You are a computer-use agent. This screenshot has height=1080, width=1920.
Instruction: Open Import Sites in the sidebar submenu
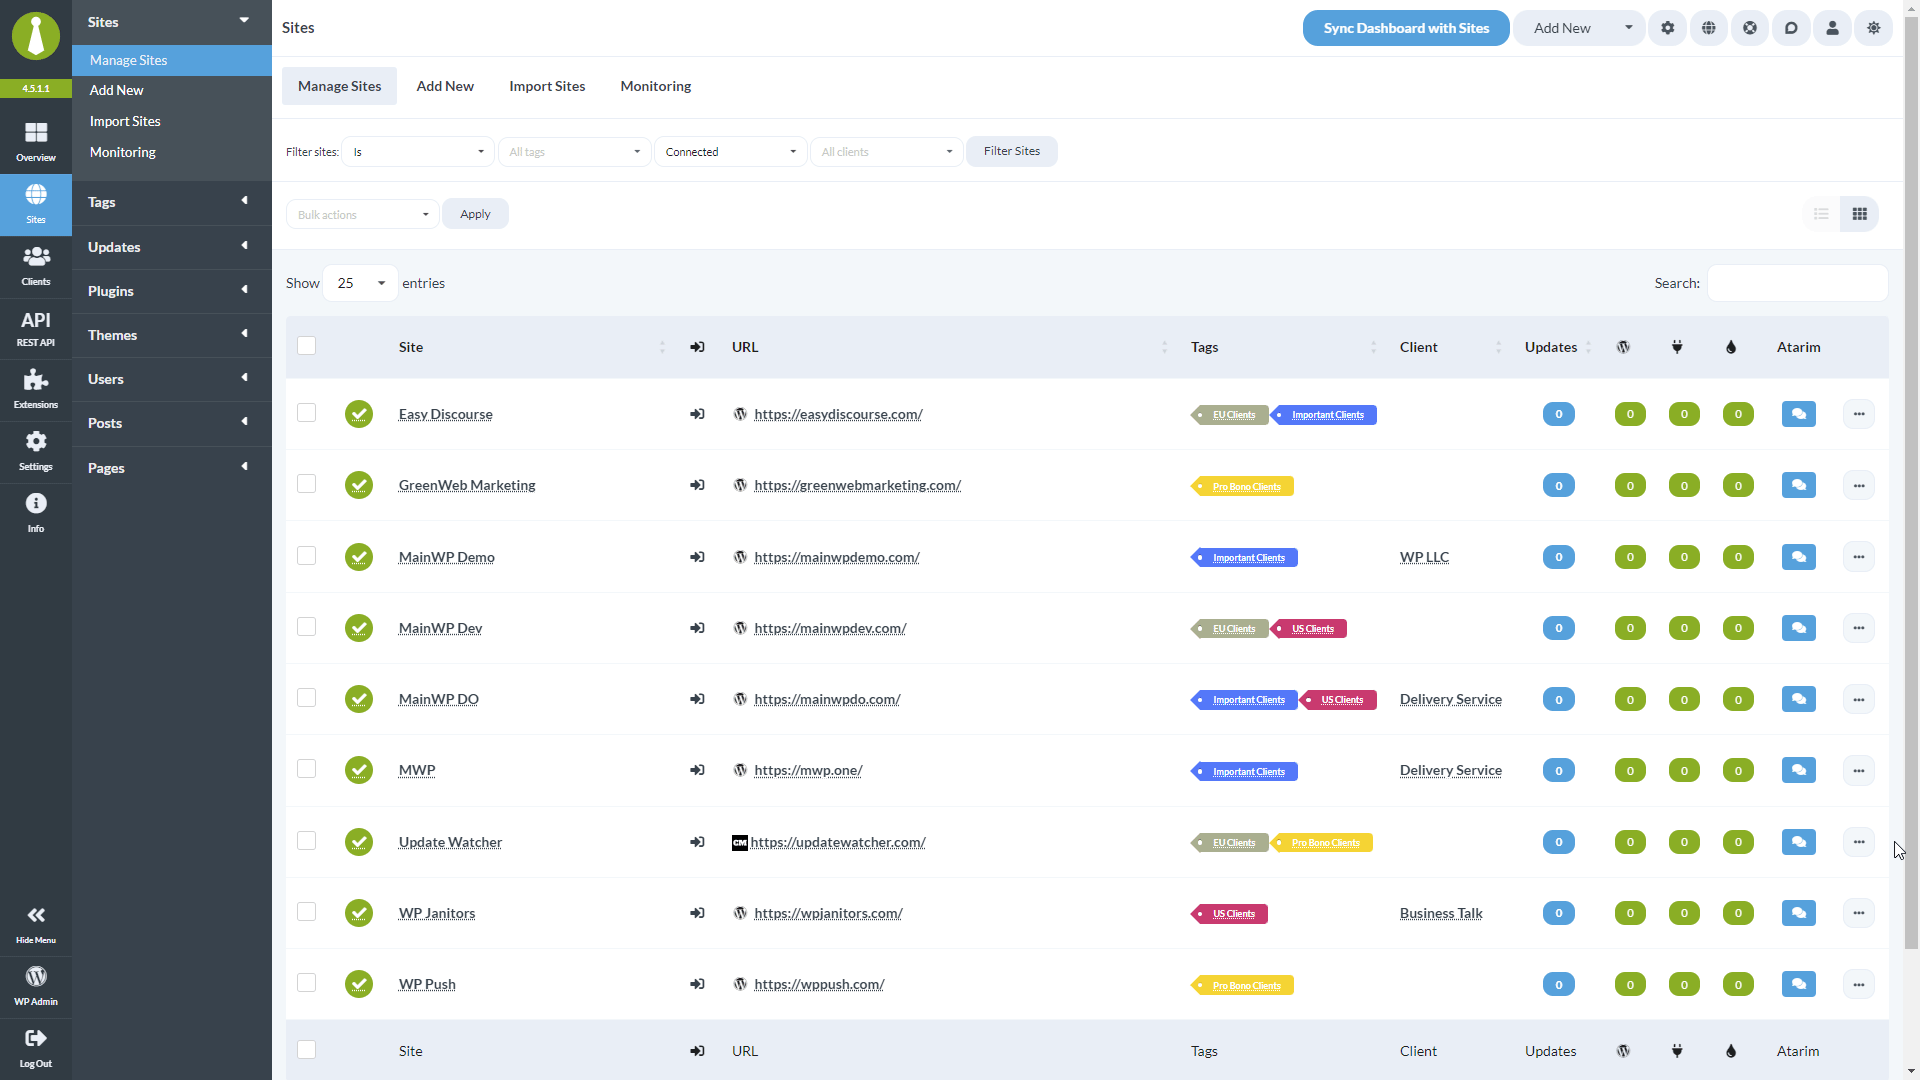pyautogui.click(x=125, y=121)
